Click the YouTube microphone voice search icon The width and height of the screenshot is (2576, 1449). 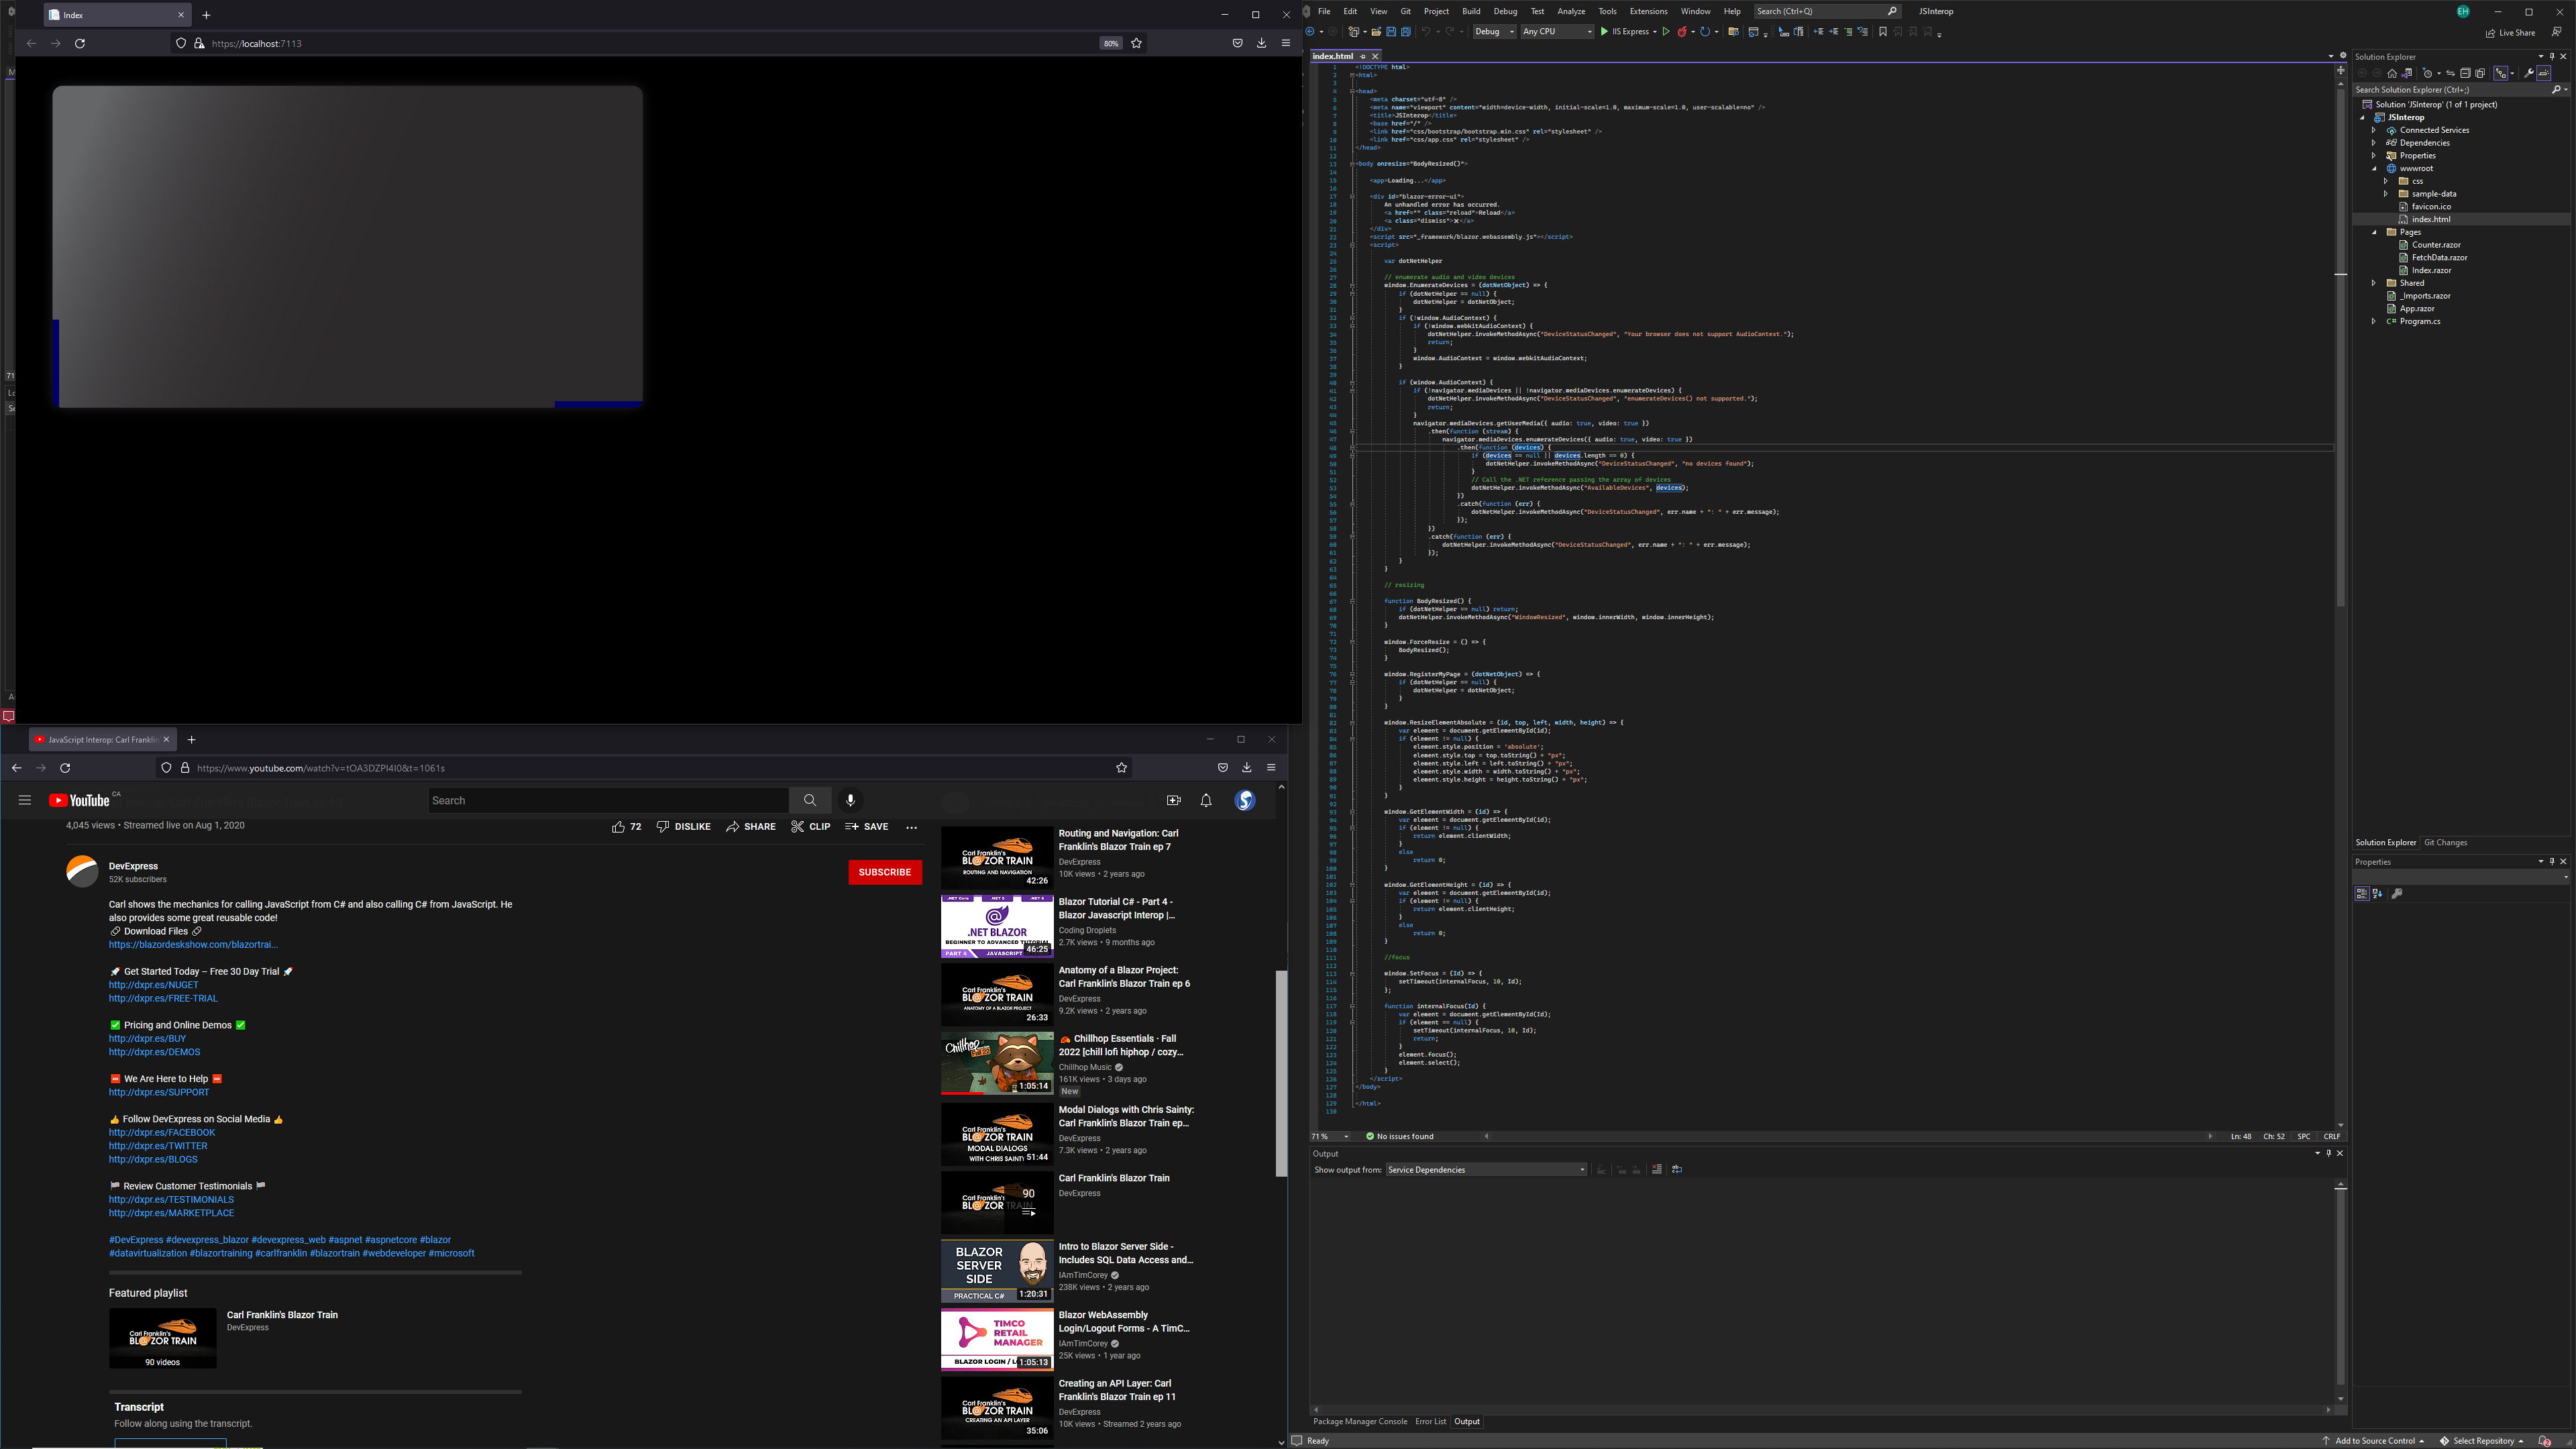pos(850,800)
